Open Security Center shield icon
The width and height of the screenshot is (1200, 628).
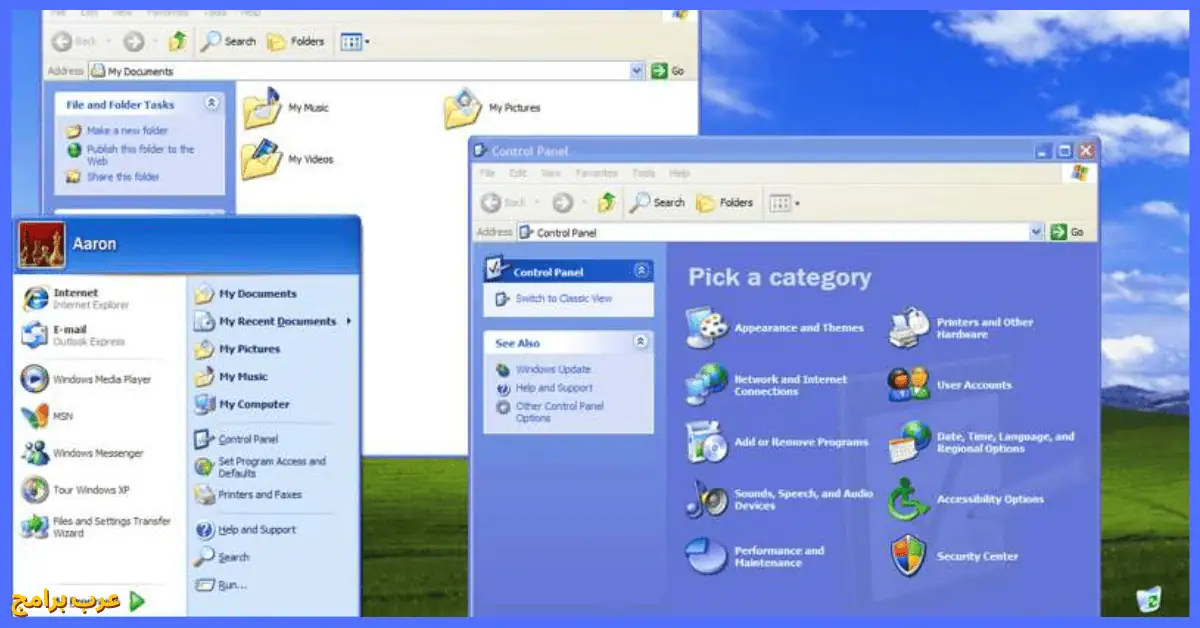pos(909,556)
